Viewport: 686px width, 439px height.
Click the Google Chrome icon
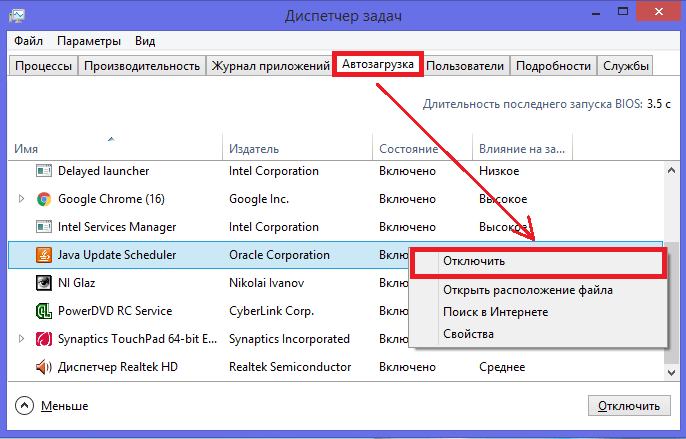point(44,199)
